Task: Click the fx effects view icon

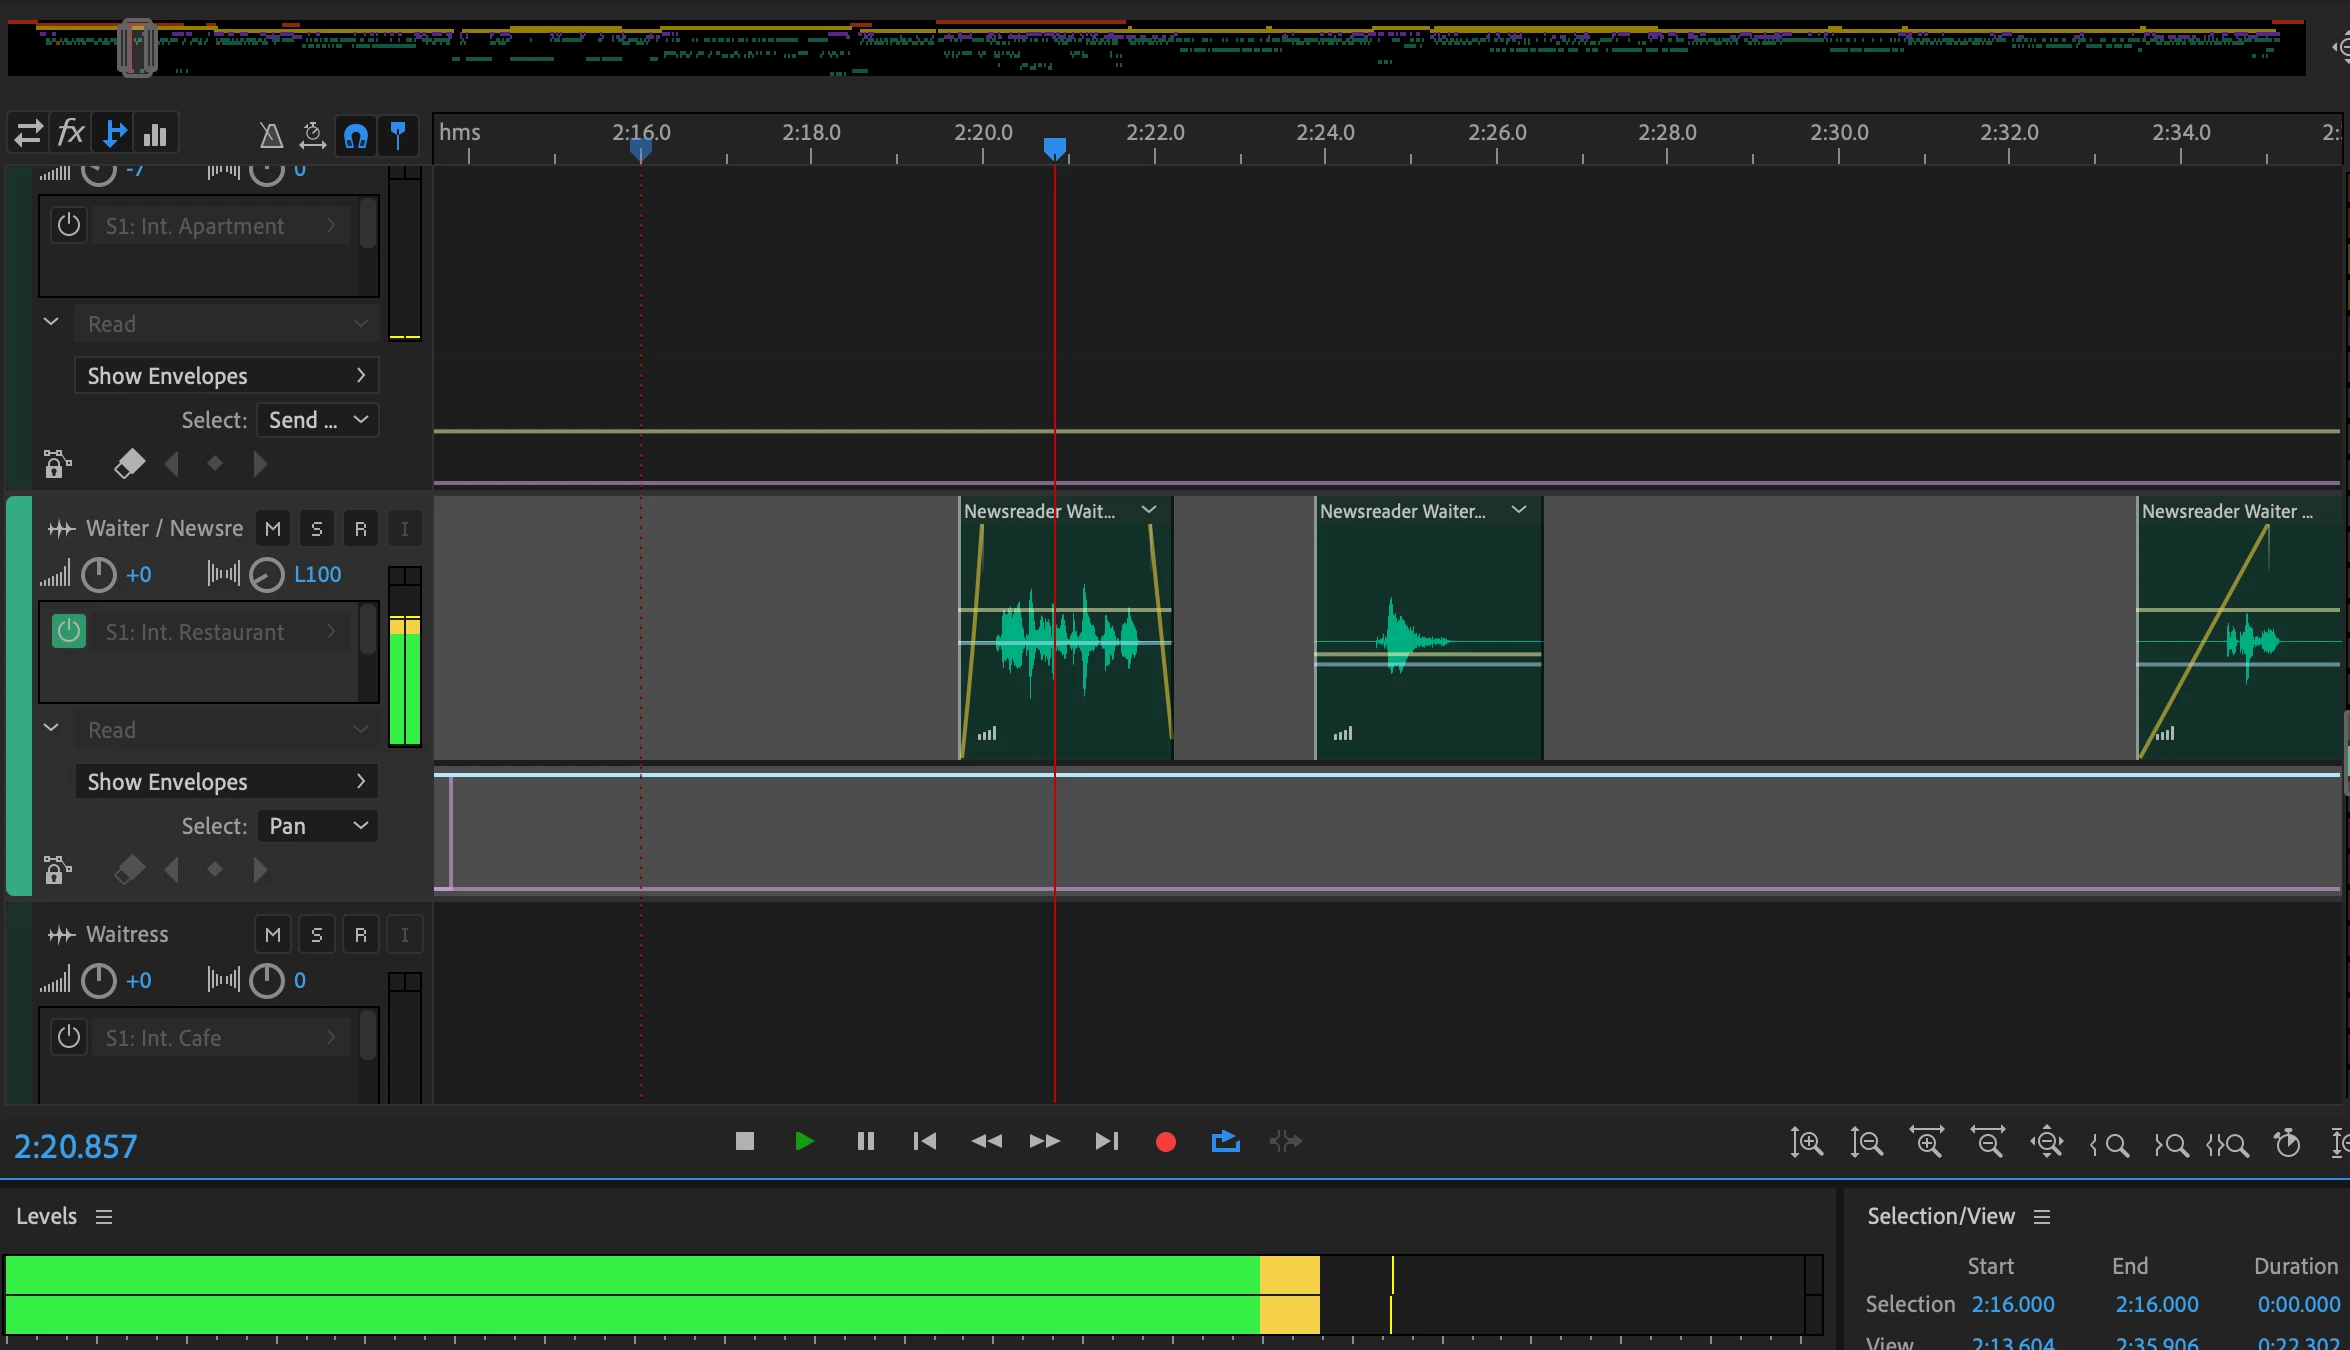Action: point(71,133)
